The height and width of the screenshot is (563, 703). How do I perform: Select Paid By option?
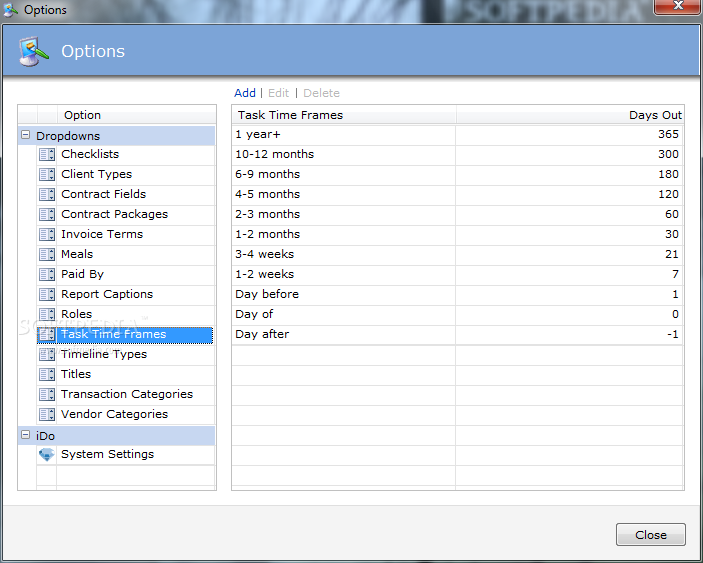point(126,274)
